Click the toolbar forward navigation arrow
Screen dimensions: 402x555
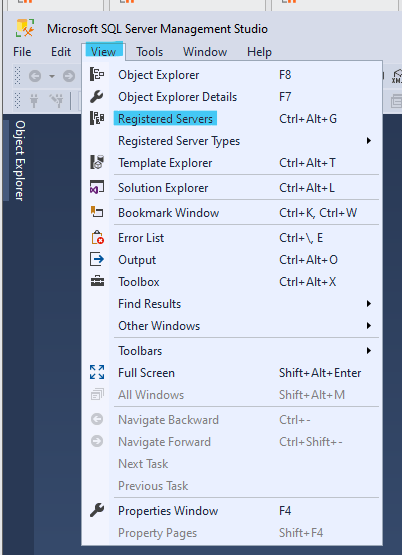[69, 76]
